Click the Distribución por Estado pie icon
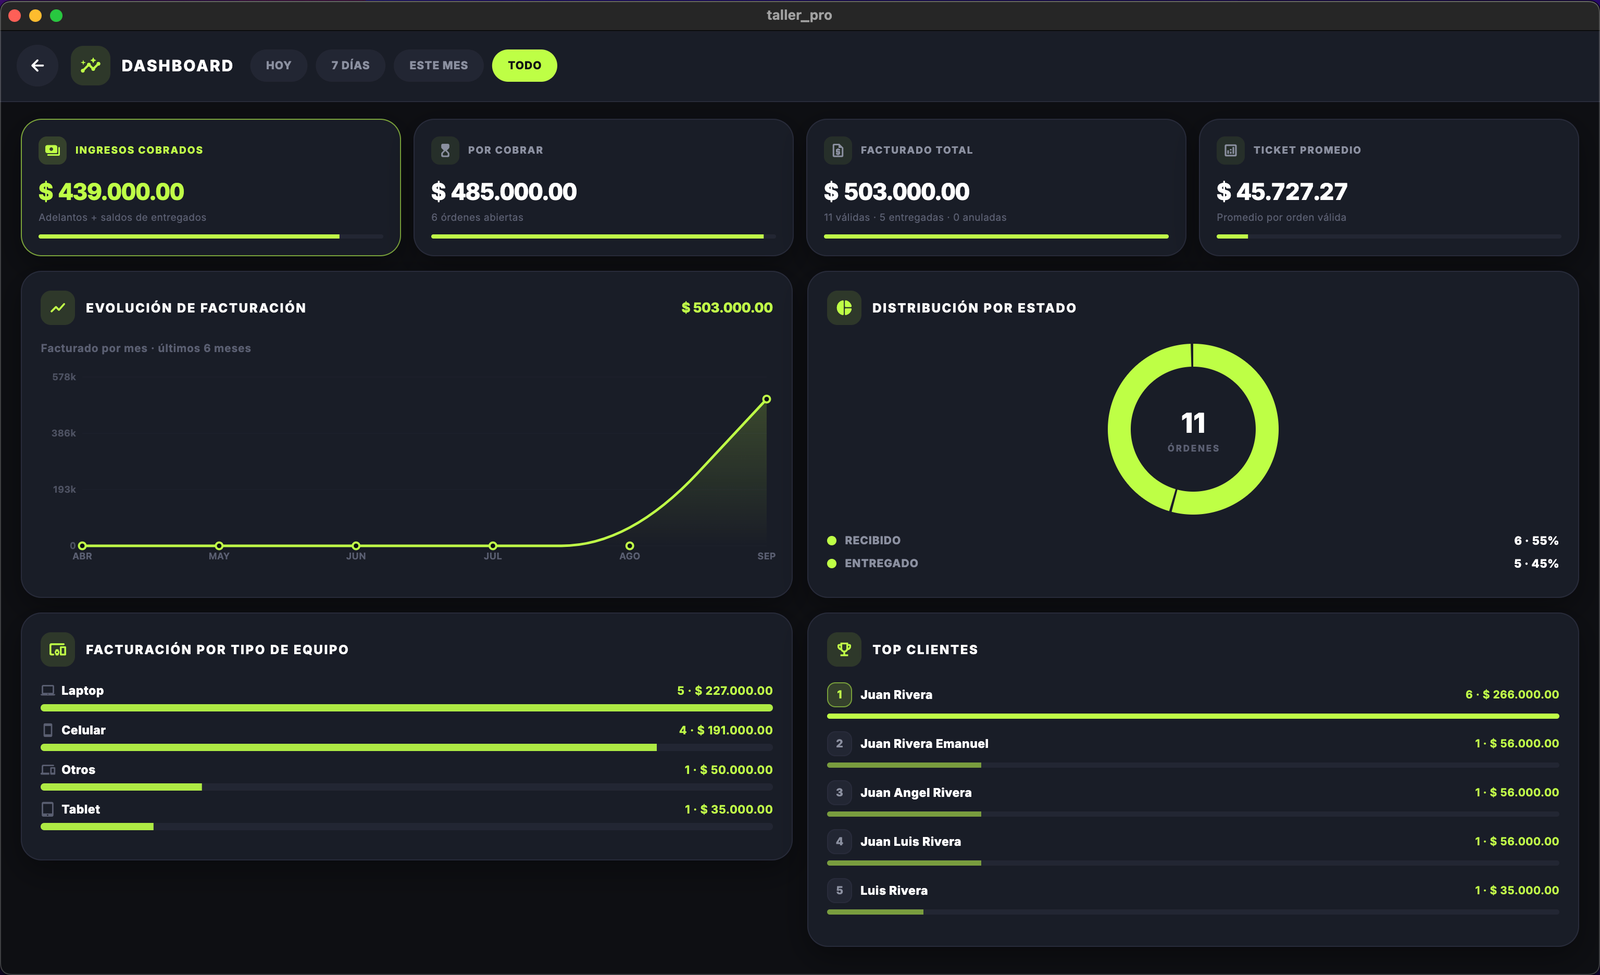1600x975 pixels. click(844, 308)
